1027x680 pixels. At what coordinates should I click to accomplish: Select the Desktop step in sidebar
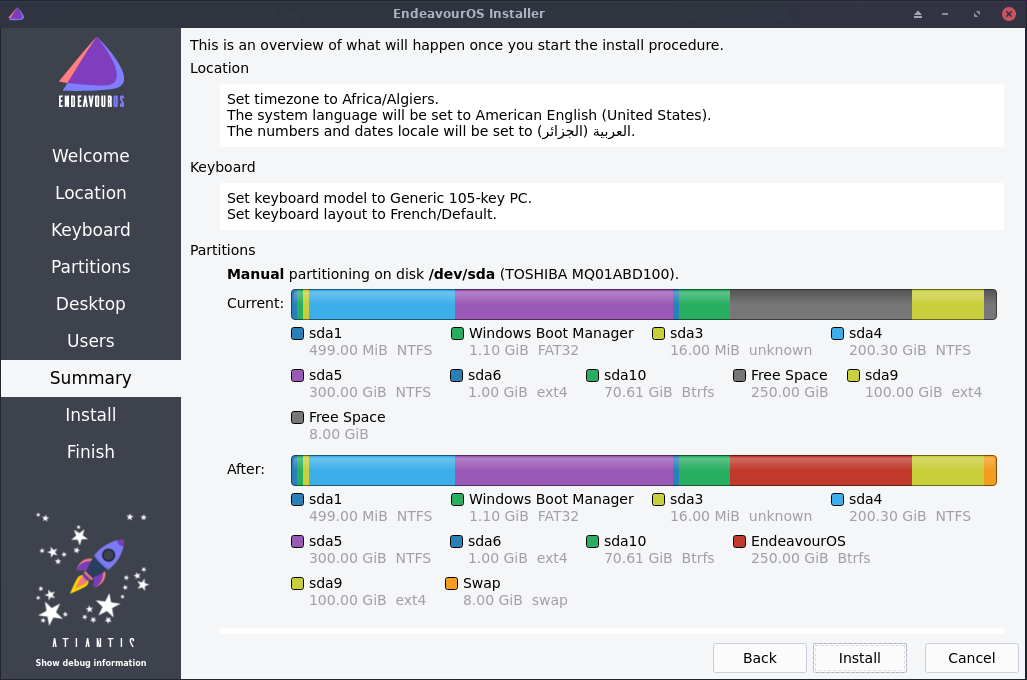point(91,304)
